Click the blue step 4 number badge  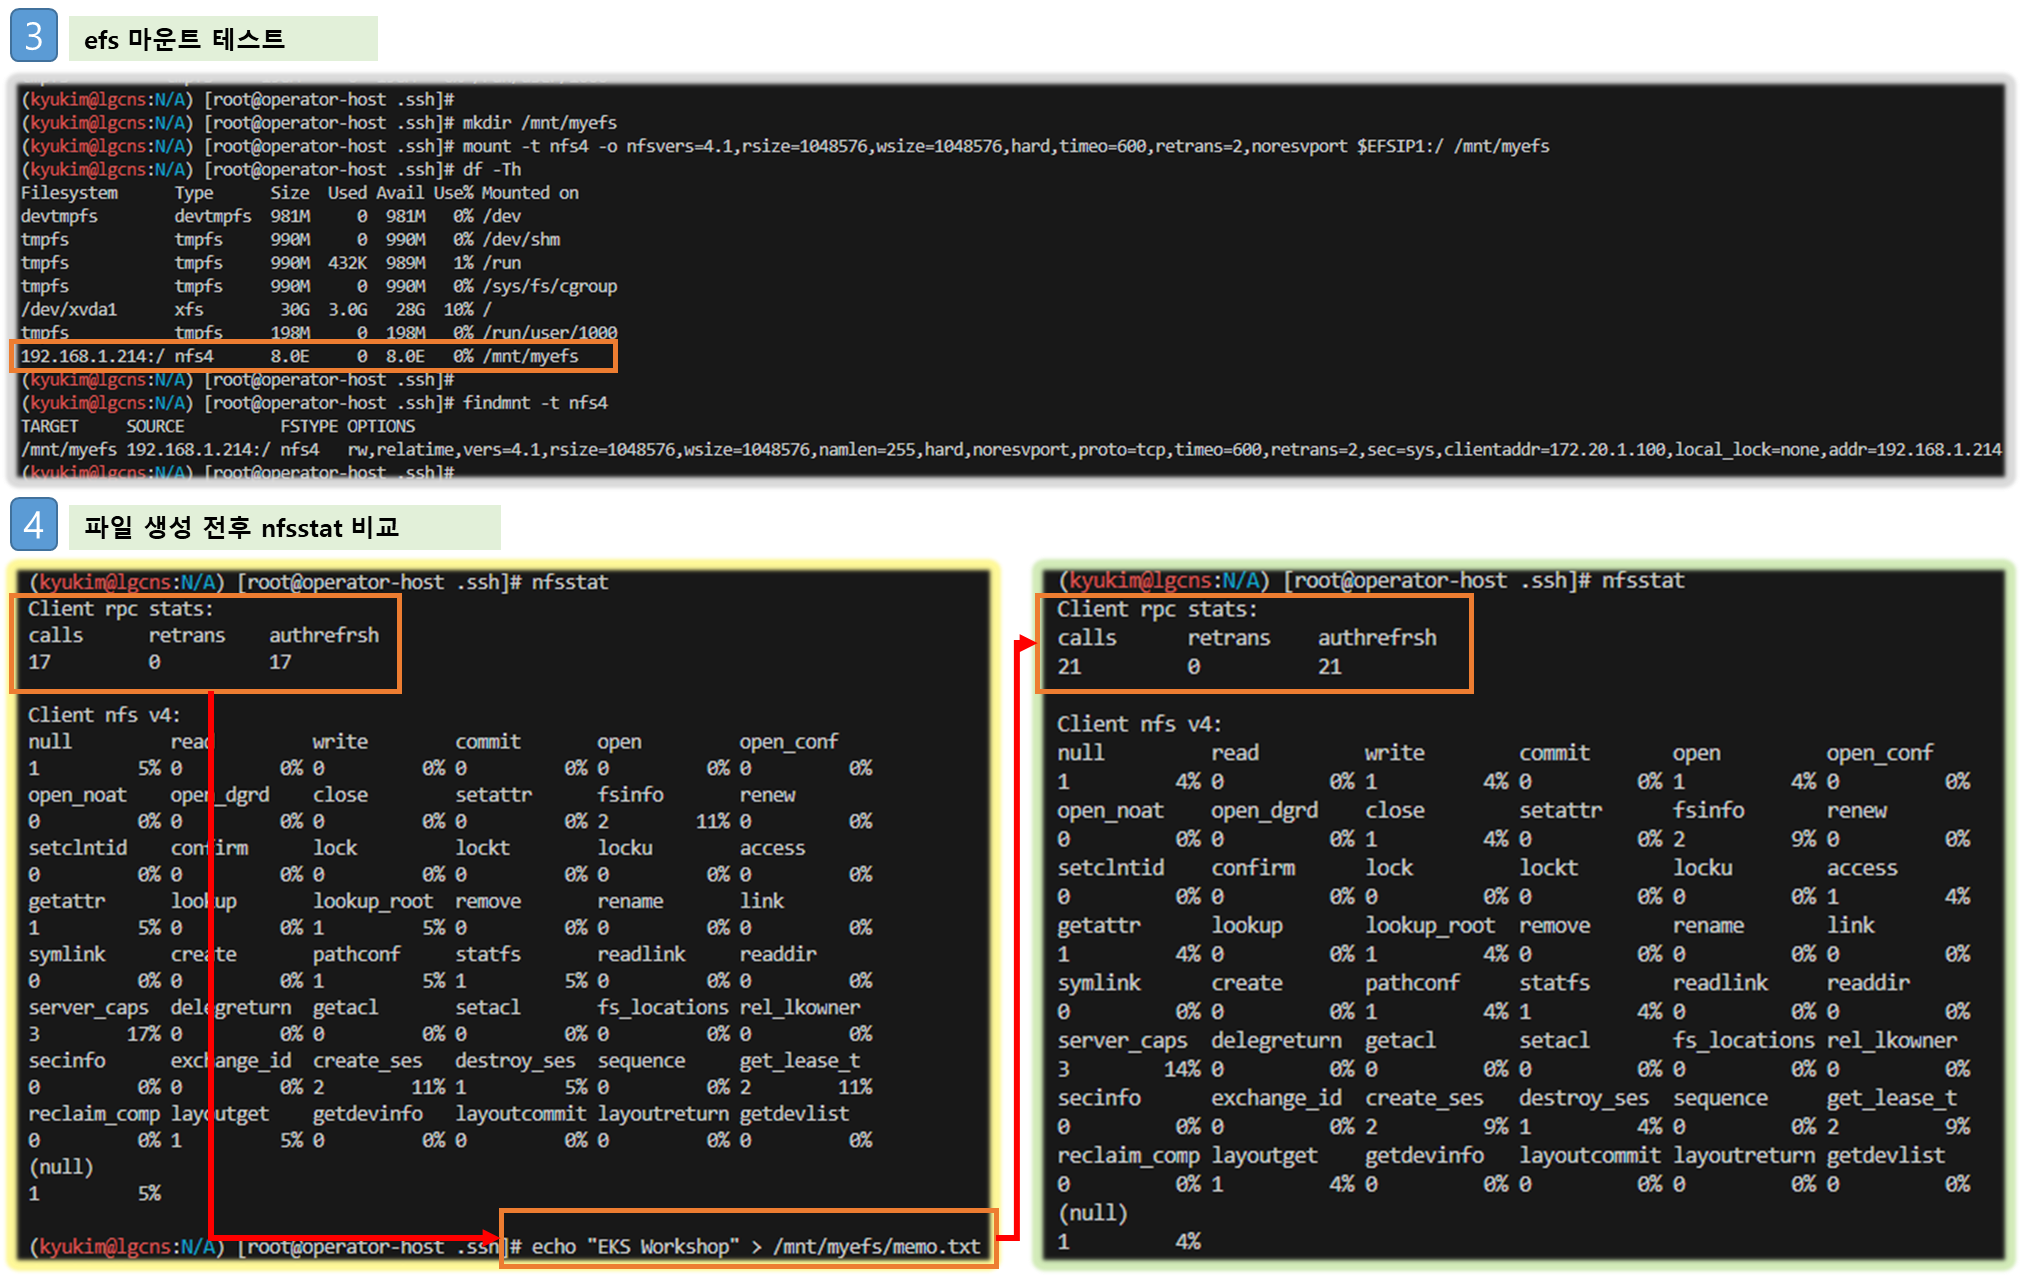(x=33, y=524)
